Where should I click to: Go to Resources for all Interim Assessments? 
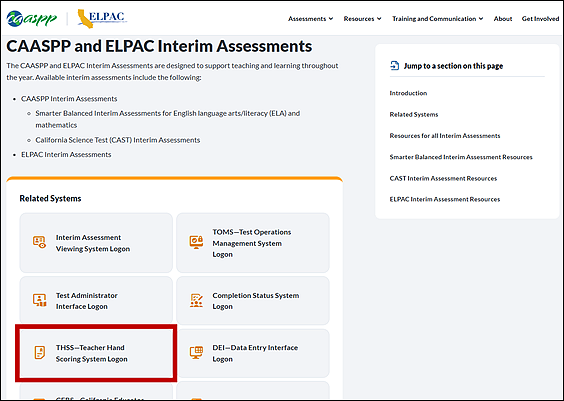tap(445, 136)
